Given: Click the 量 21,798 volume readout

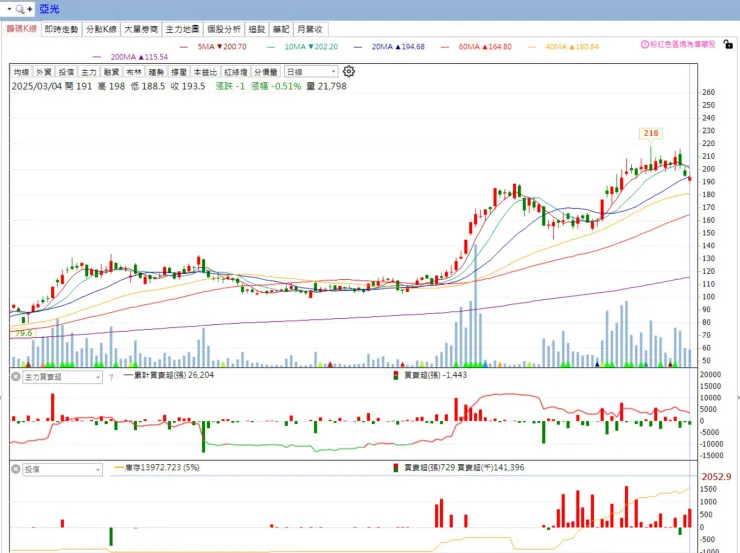Looking at the screenshot, I should pos(327,86).
